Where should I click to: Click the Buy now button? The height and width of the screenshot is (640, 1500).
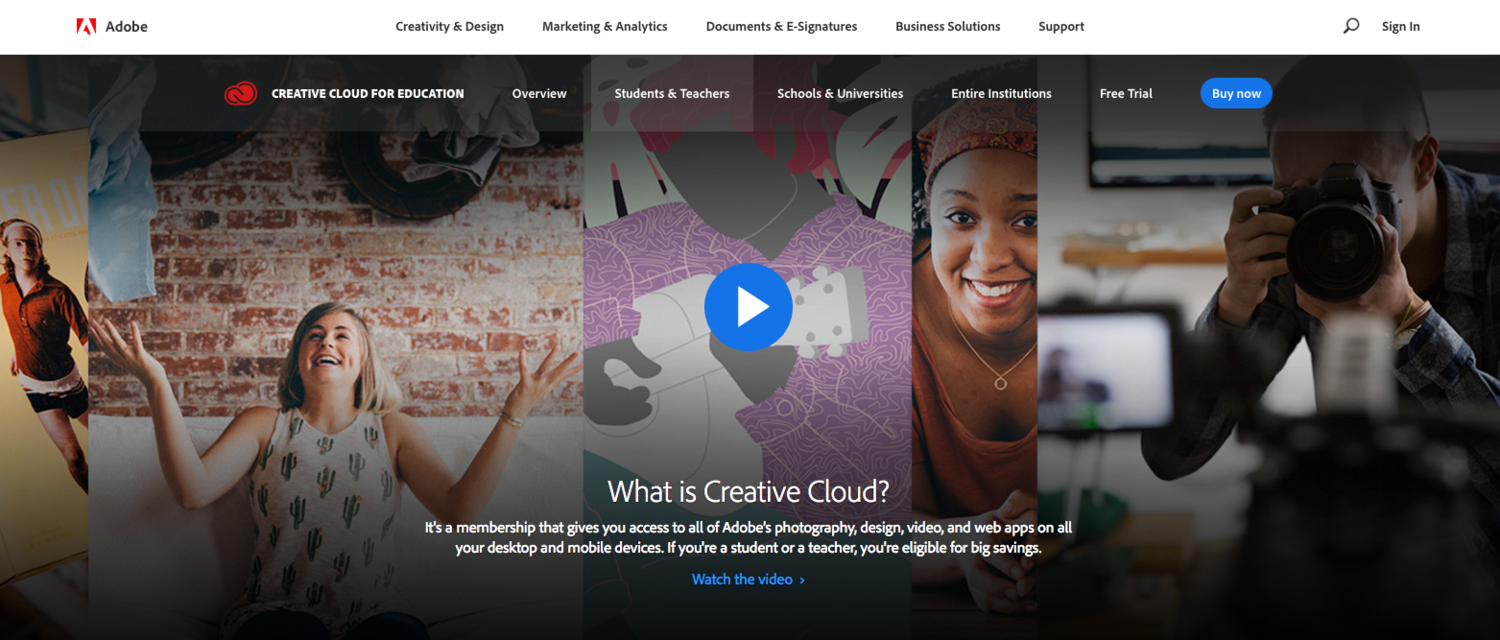point(1236,93)
